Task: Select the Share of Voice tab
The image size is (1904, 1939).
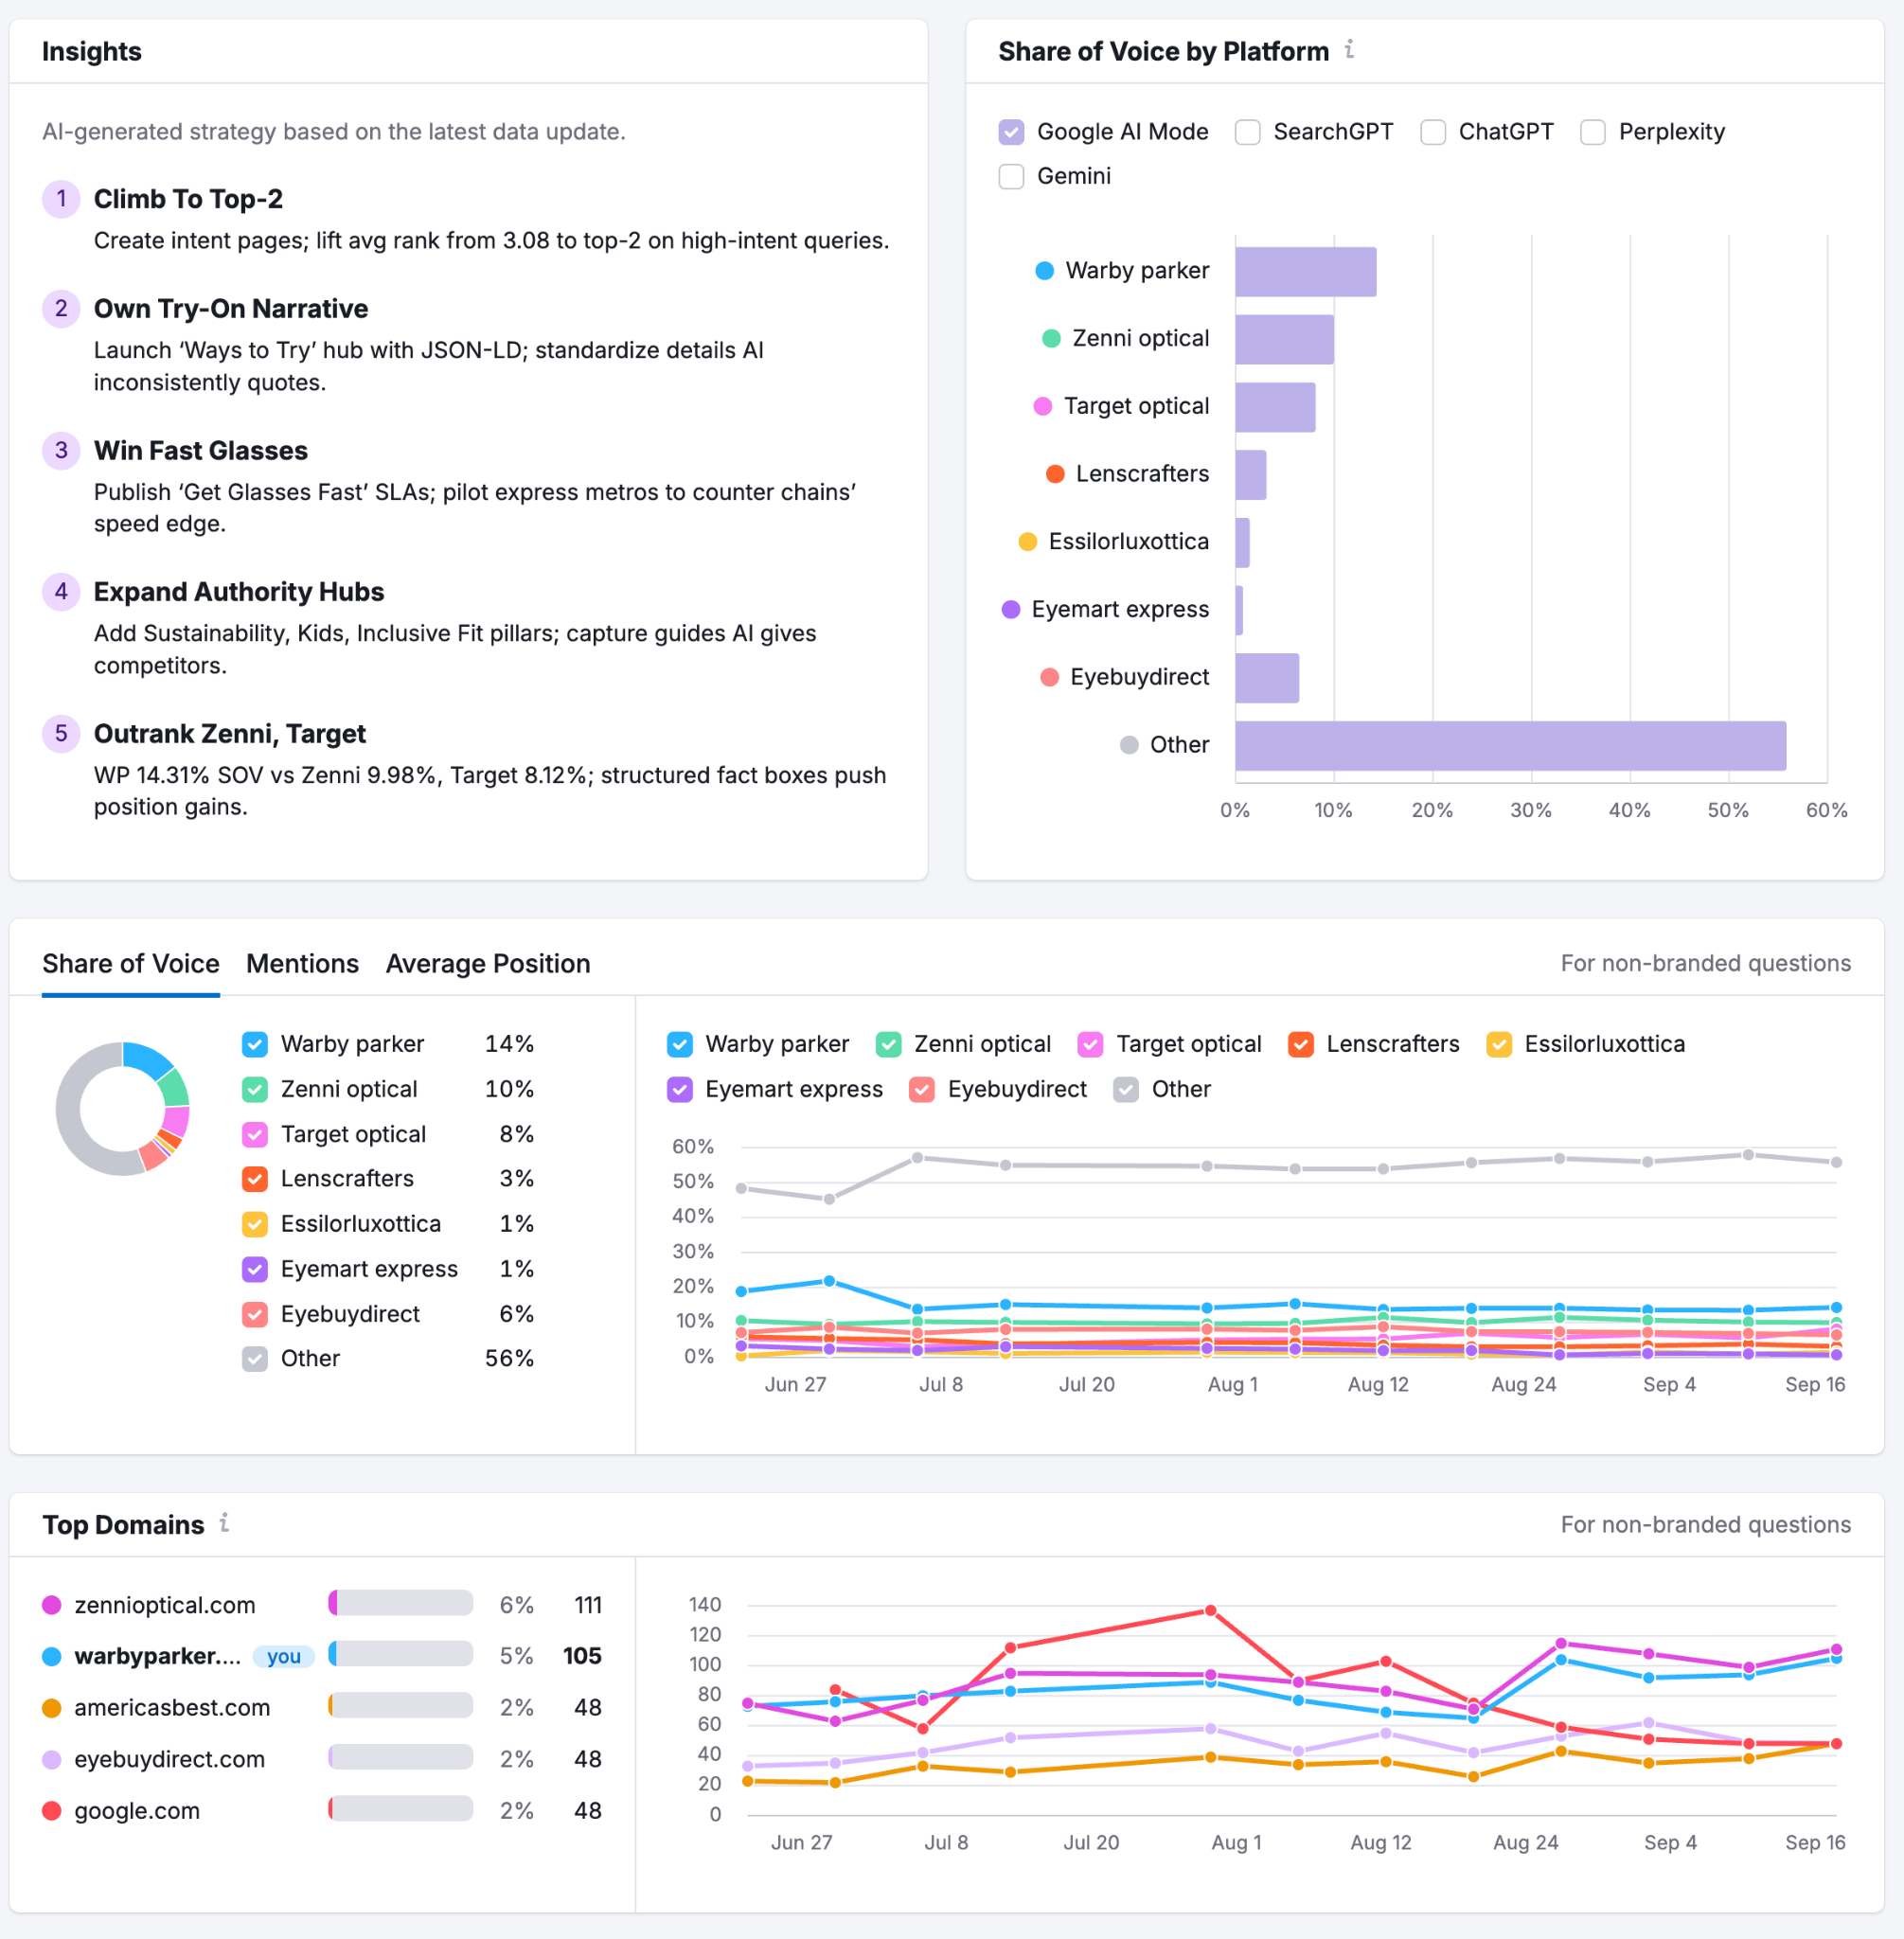Action: click(x=131, y=963)
